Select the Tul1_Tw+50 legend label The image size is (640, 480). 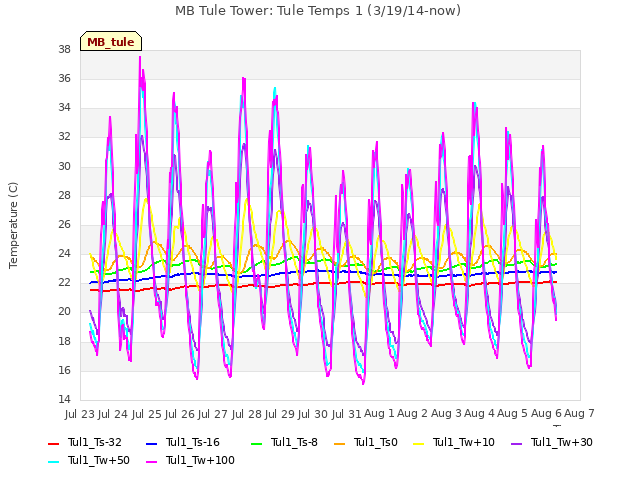[x=99, y=460]
